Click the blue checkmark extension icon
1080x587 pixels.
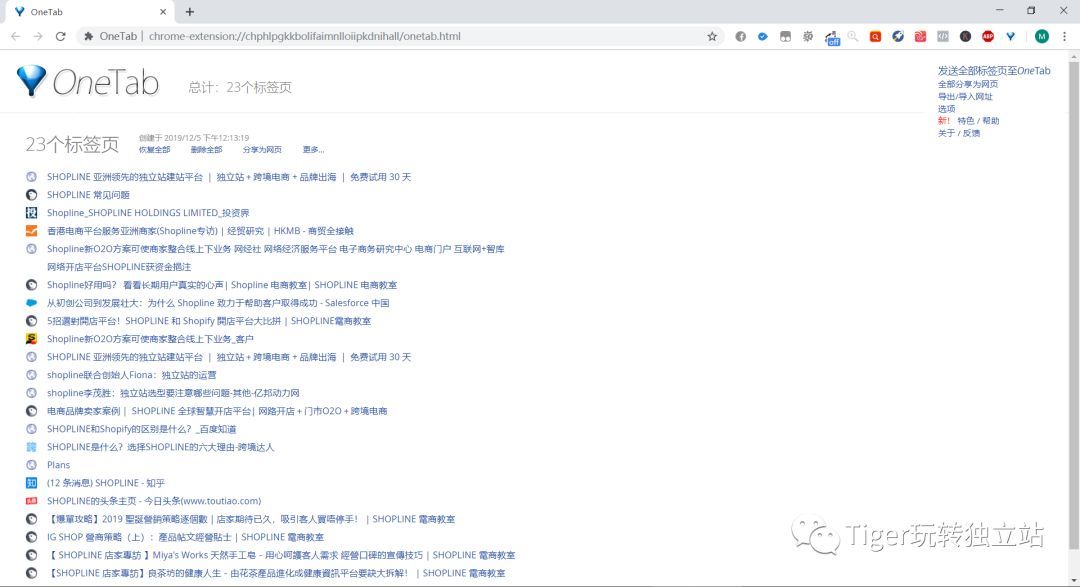(x=762, y=37)
